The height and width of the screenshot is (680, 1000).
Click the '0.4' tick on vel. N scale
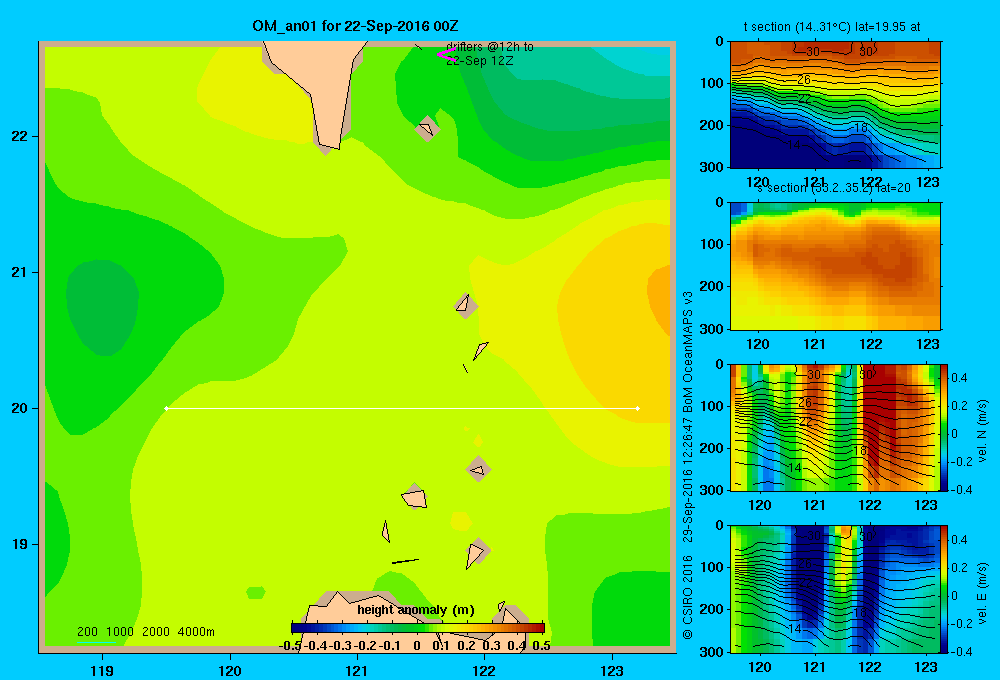(x=959, y=378)
